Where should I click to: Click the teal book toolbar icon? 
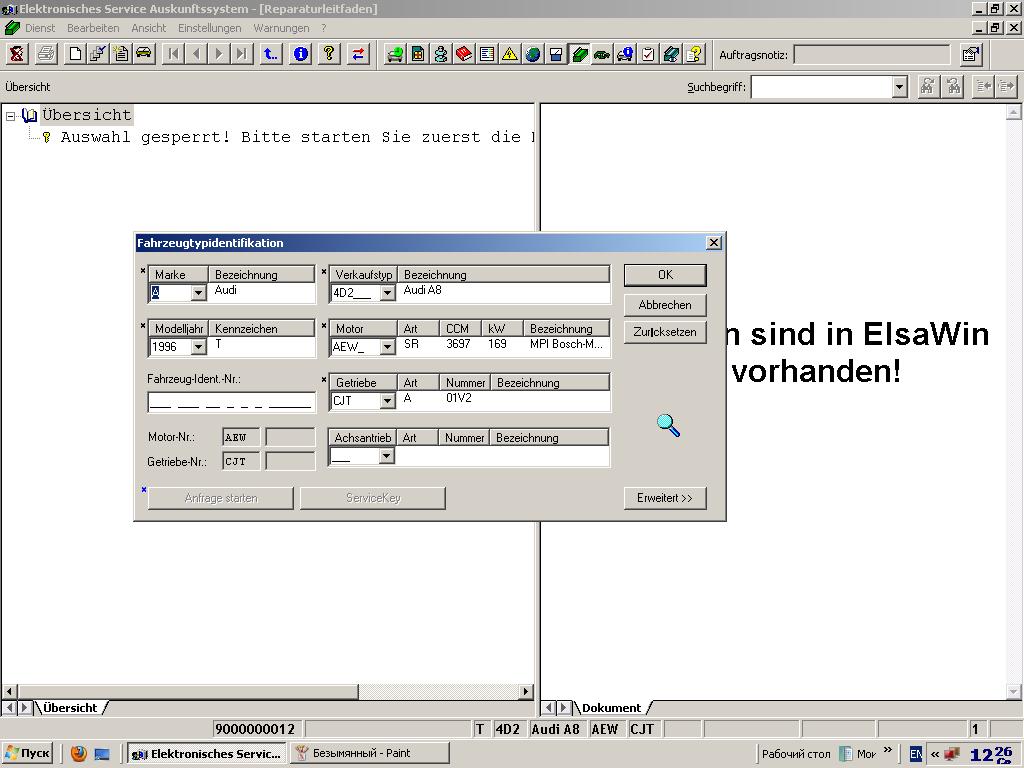pos(671,54)
